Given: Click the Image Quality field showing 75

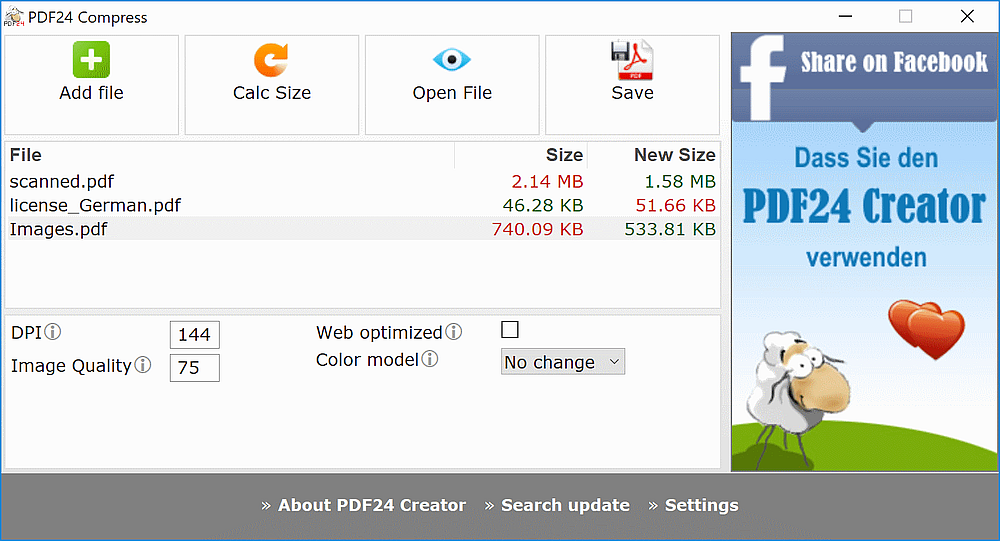Looking at the screenshot, I should [x=195, y=367].
